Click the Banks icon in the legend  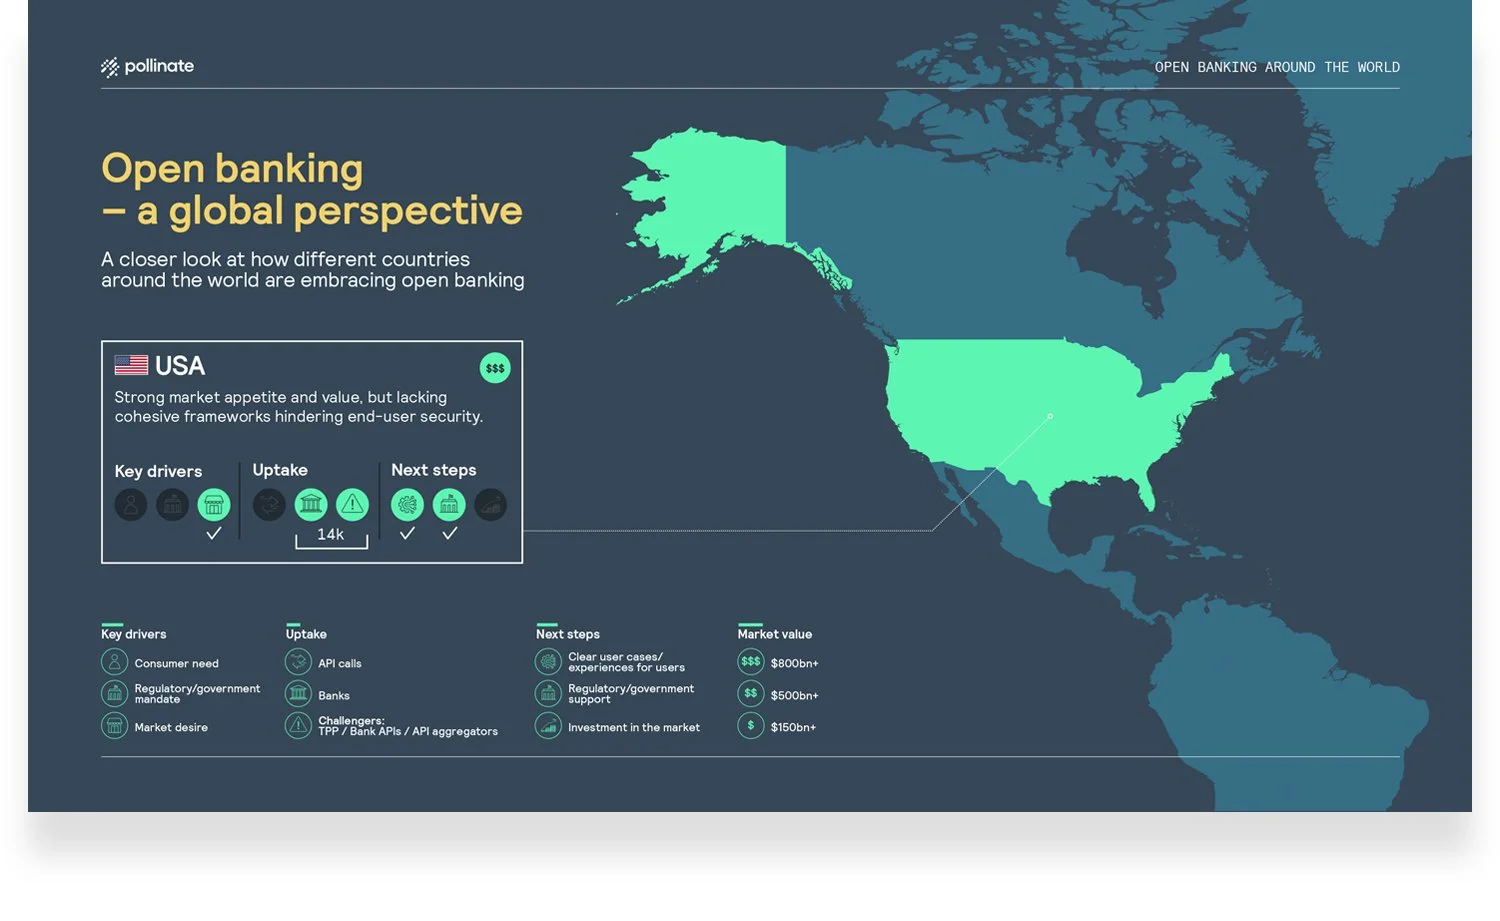click(x=298, y=693)
